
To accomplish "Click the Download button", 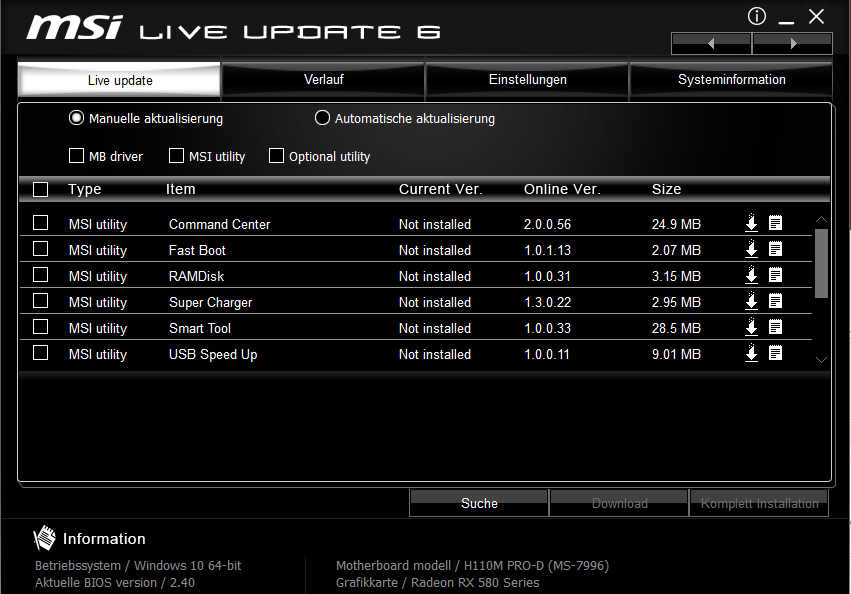I will (x=619, y=503).
